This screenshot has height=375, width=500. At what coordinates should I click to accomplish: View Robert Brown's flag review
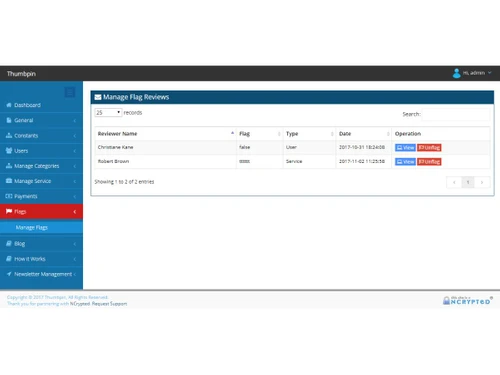[x=405, y=162]
